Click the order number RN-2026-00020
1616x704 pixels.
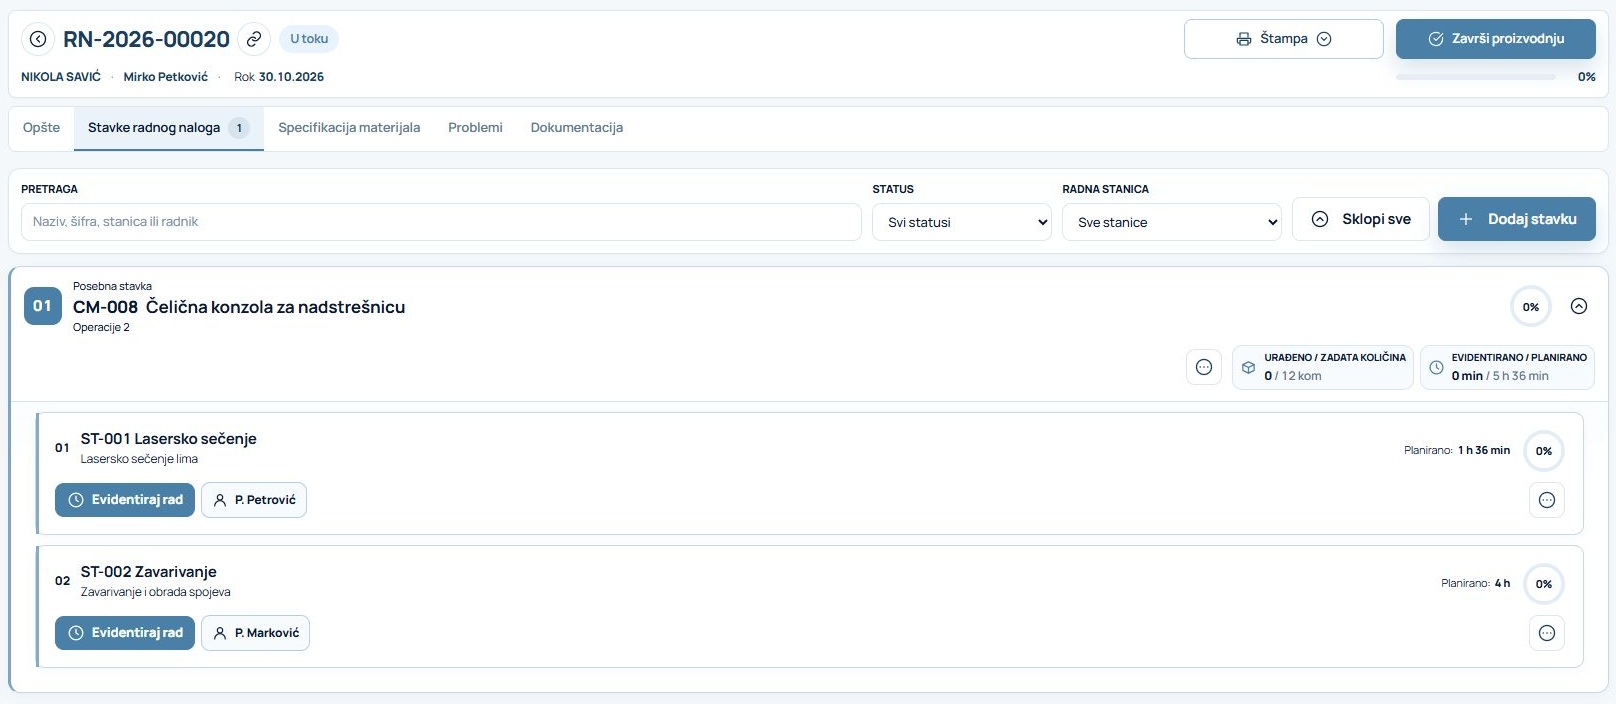click(146, 39)
